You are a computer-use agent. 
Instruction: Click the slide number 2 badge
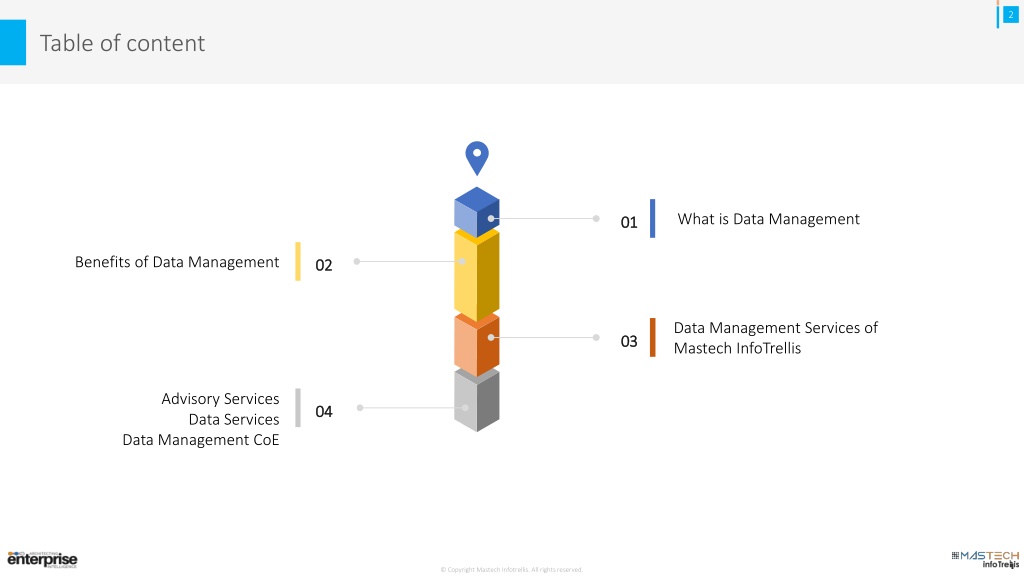[1010, 14]
